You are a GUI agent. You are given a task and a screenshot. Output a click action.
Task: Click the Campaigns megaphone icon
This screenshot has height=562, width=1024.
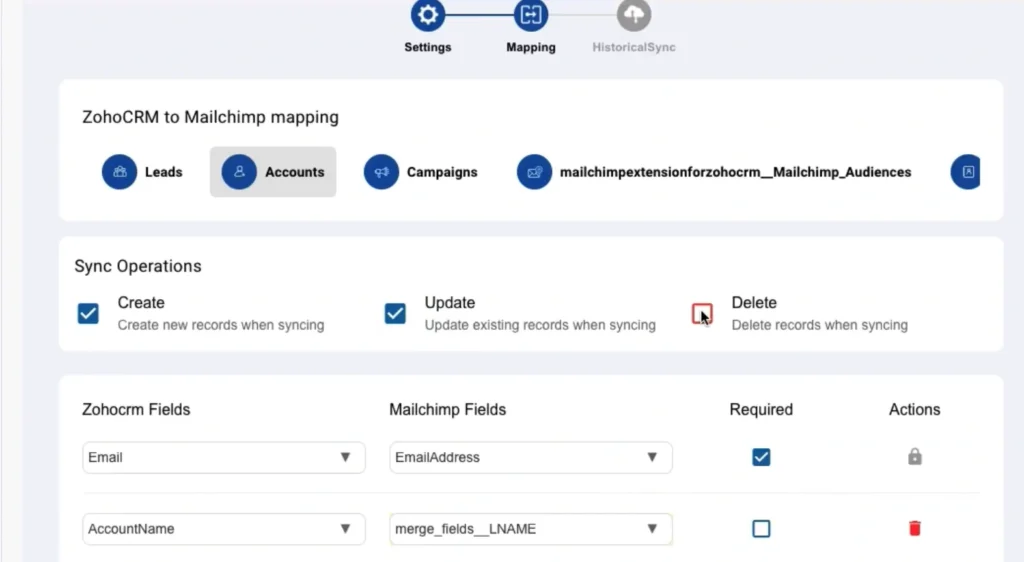(381, 172)
